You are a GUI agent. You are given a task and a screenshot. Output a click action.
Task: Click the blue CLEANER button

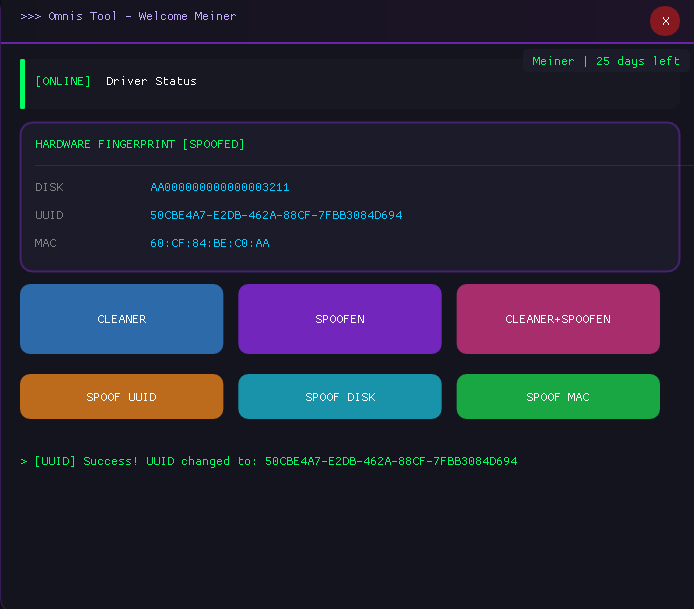pyautogui.click(x=122, y=319)
